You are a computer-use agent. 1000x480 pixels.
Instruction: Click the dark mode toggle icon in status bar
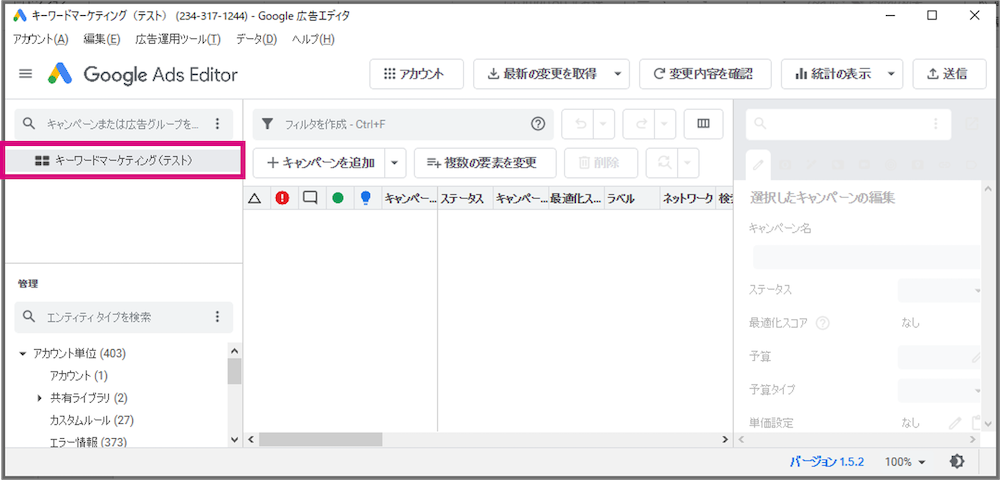pyautogui.click(x=956, y=461)
